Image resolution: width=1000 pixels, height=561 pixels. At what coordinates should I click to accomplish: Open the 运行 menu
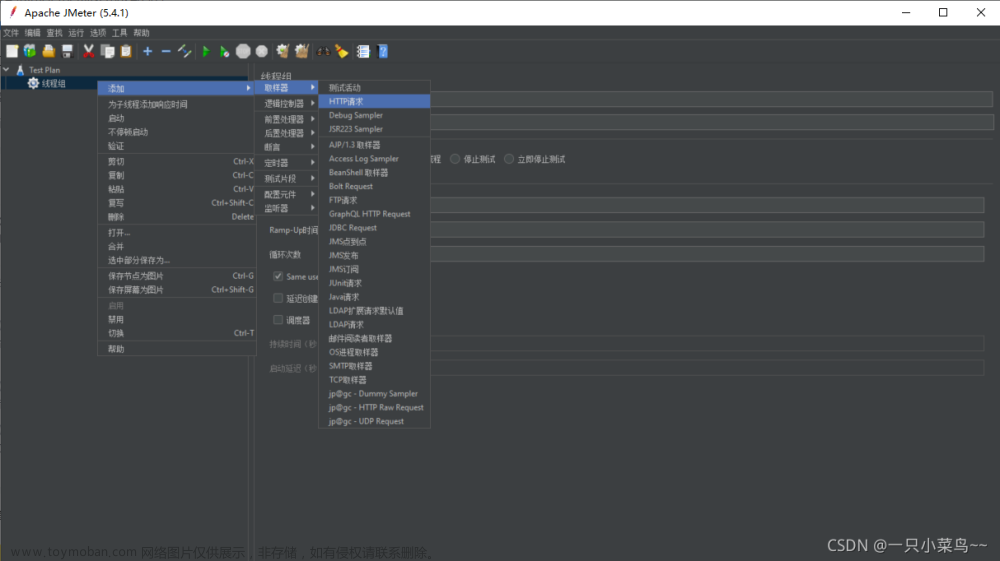click(76, 33)
